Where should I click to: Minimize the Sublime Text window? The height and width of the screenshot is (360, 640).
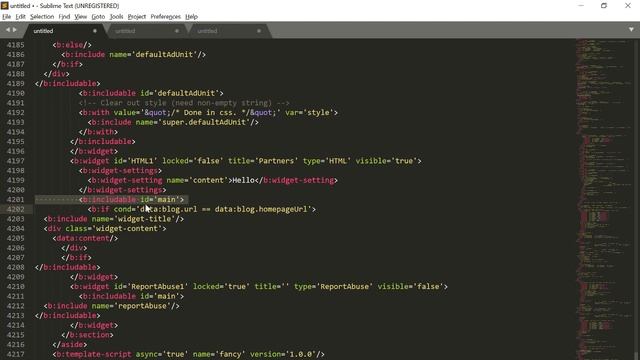tap(581, 5)
